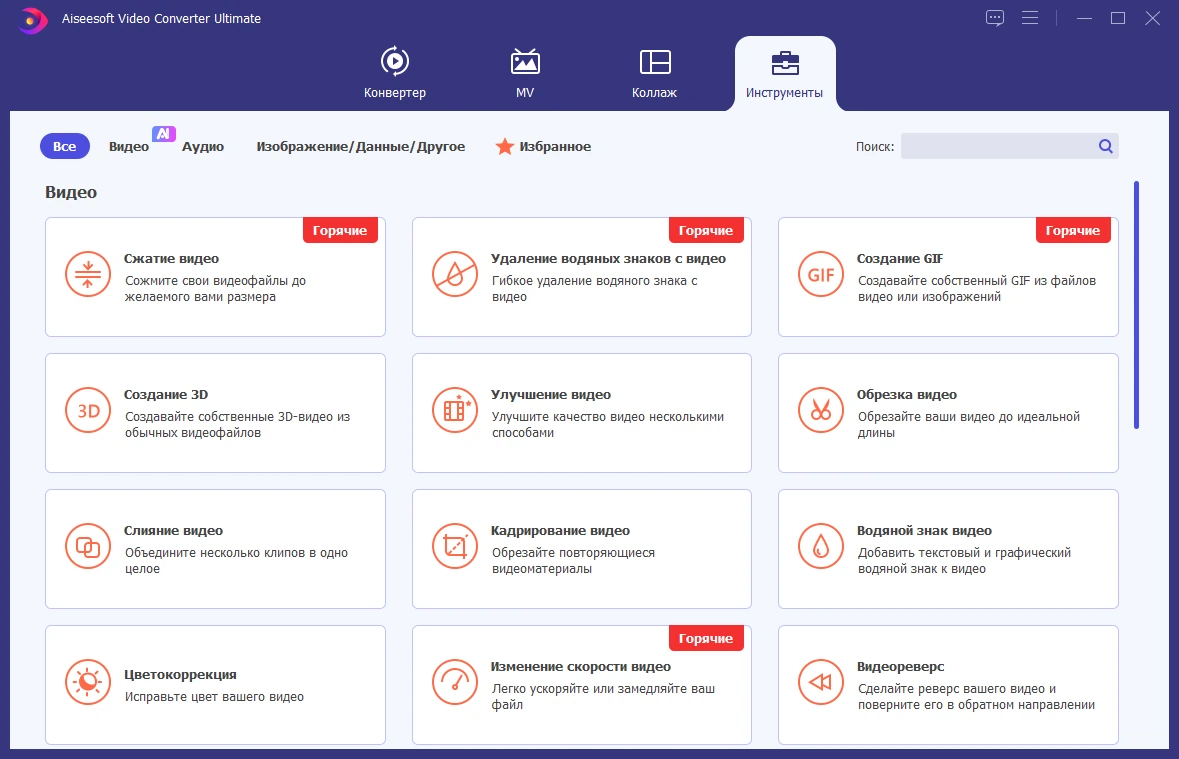The height and width of the screenshot is (759, 1179).
Task: Click the Улучшение видео enhancer icon
Action: click(455, 410)
